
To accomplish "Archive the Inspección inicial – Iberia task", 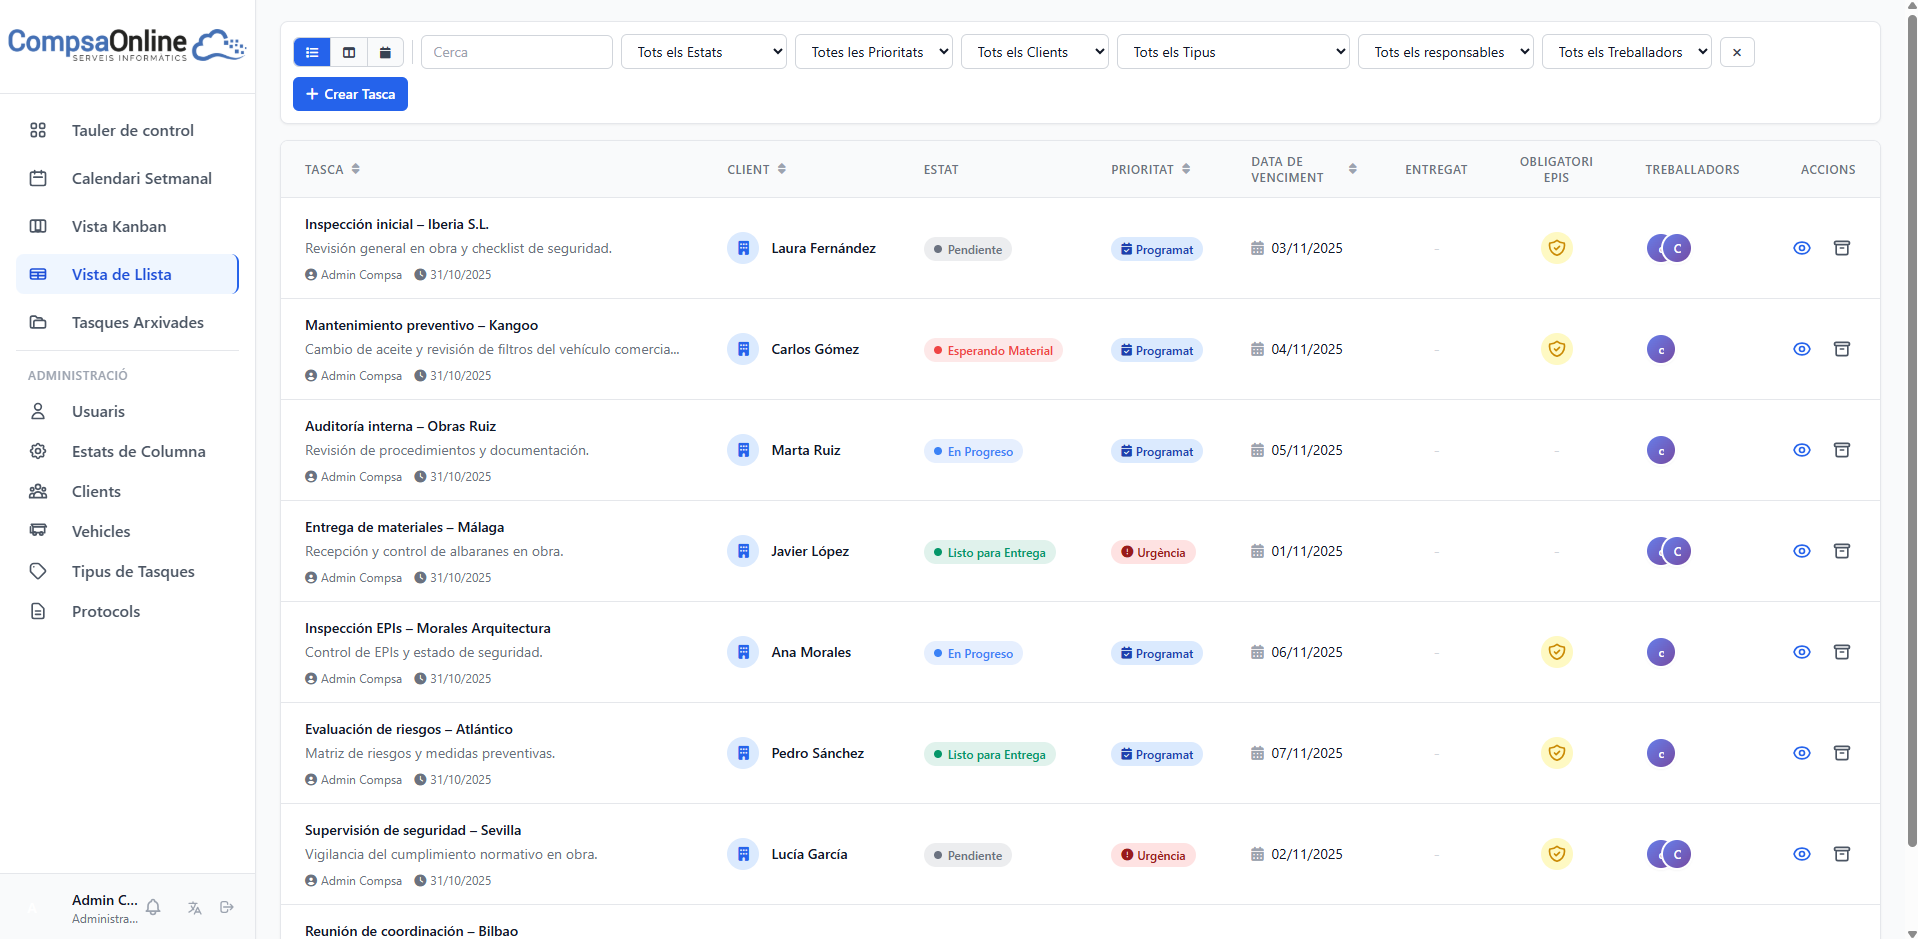I will click(1842, 248).
